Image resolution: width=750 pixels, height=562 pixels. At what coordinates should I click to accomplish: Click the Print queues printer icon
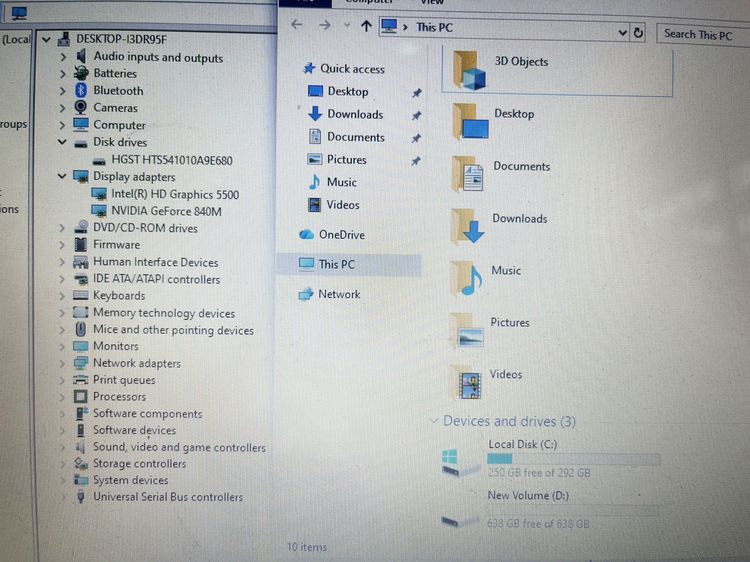pos(80,379)
